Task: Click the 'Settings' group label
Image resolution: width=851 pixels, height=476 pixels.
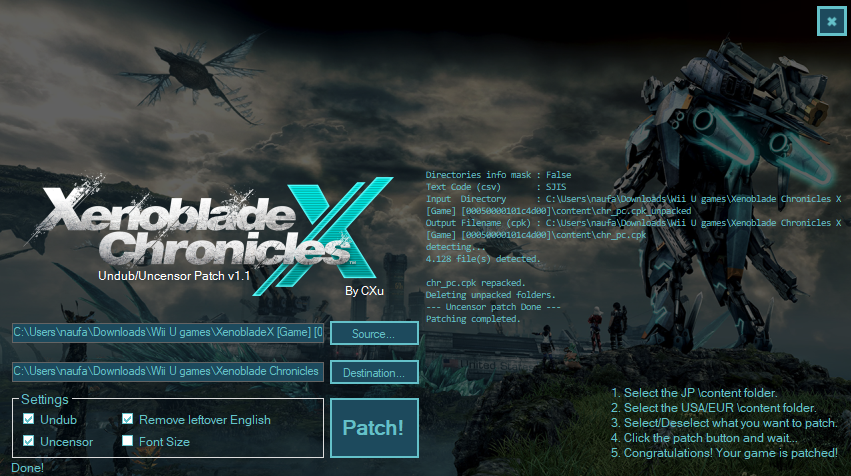Action: click(x=45, y=399)
